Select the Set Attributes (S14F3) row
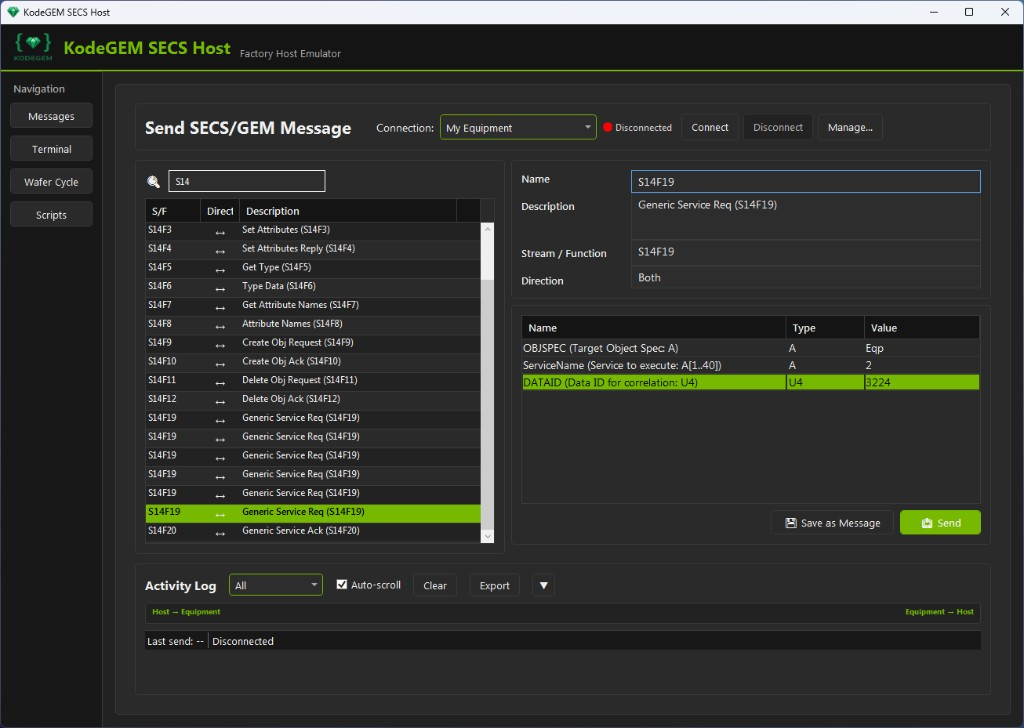The height and width of the screenshot is (728, 1024). pyautogui.click(x=313, y=230)
